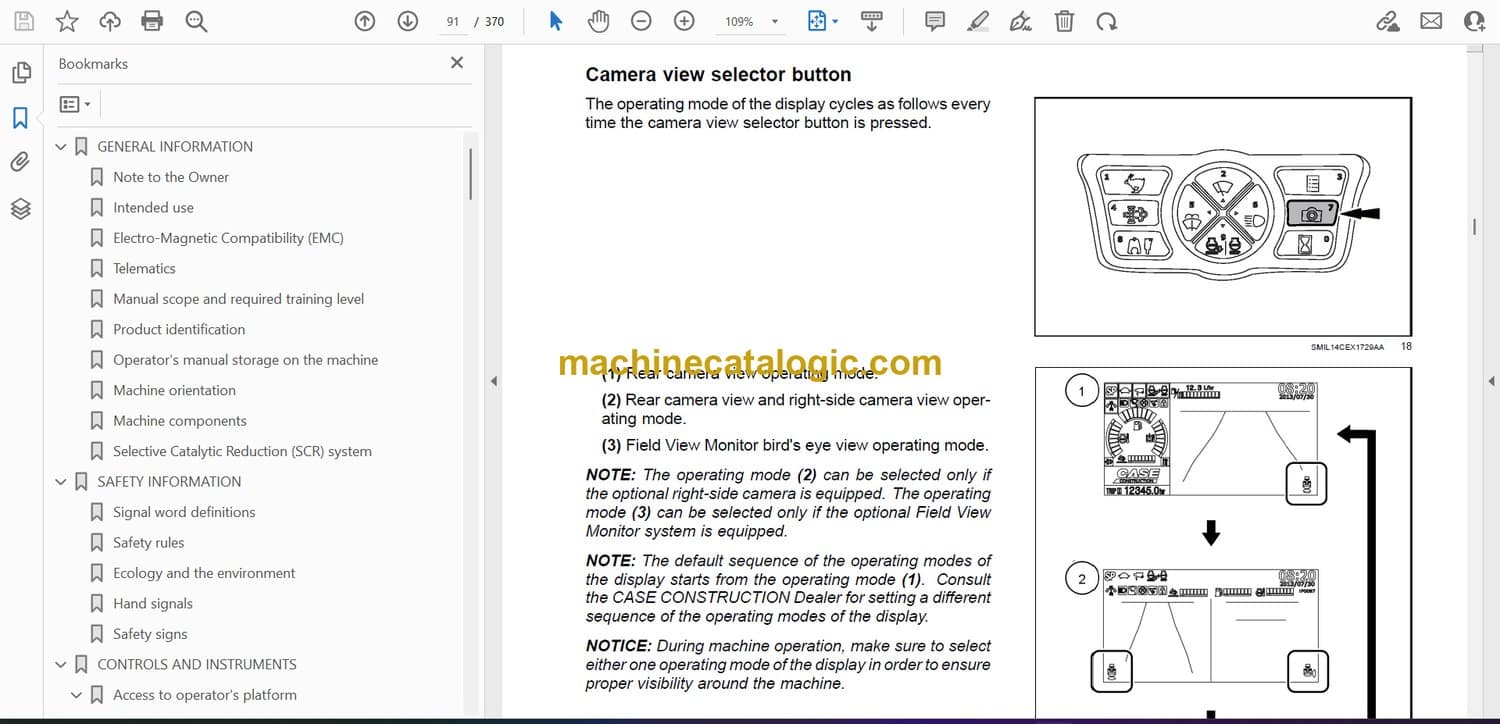The image size is (1500, 724).
Task: Go to previous page arrow
Action: point(365,21)
